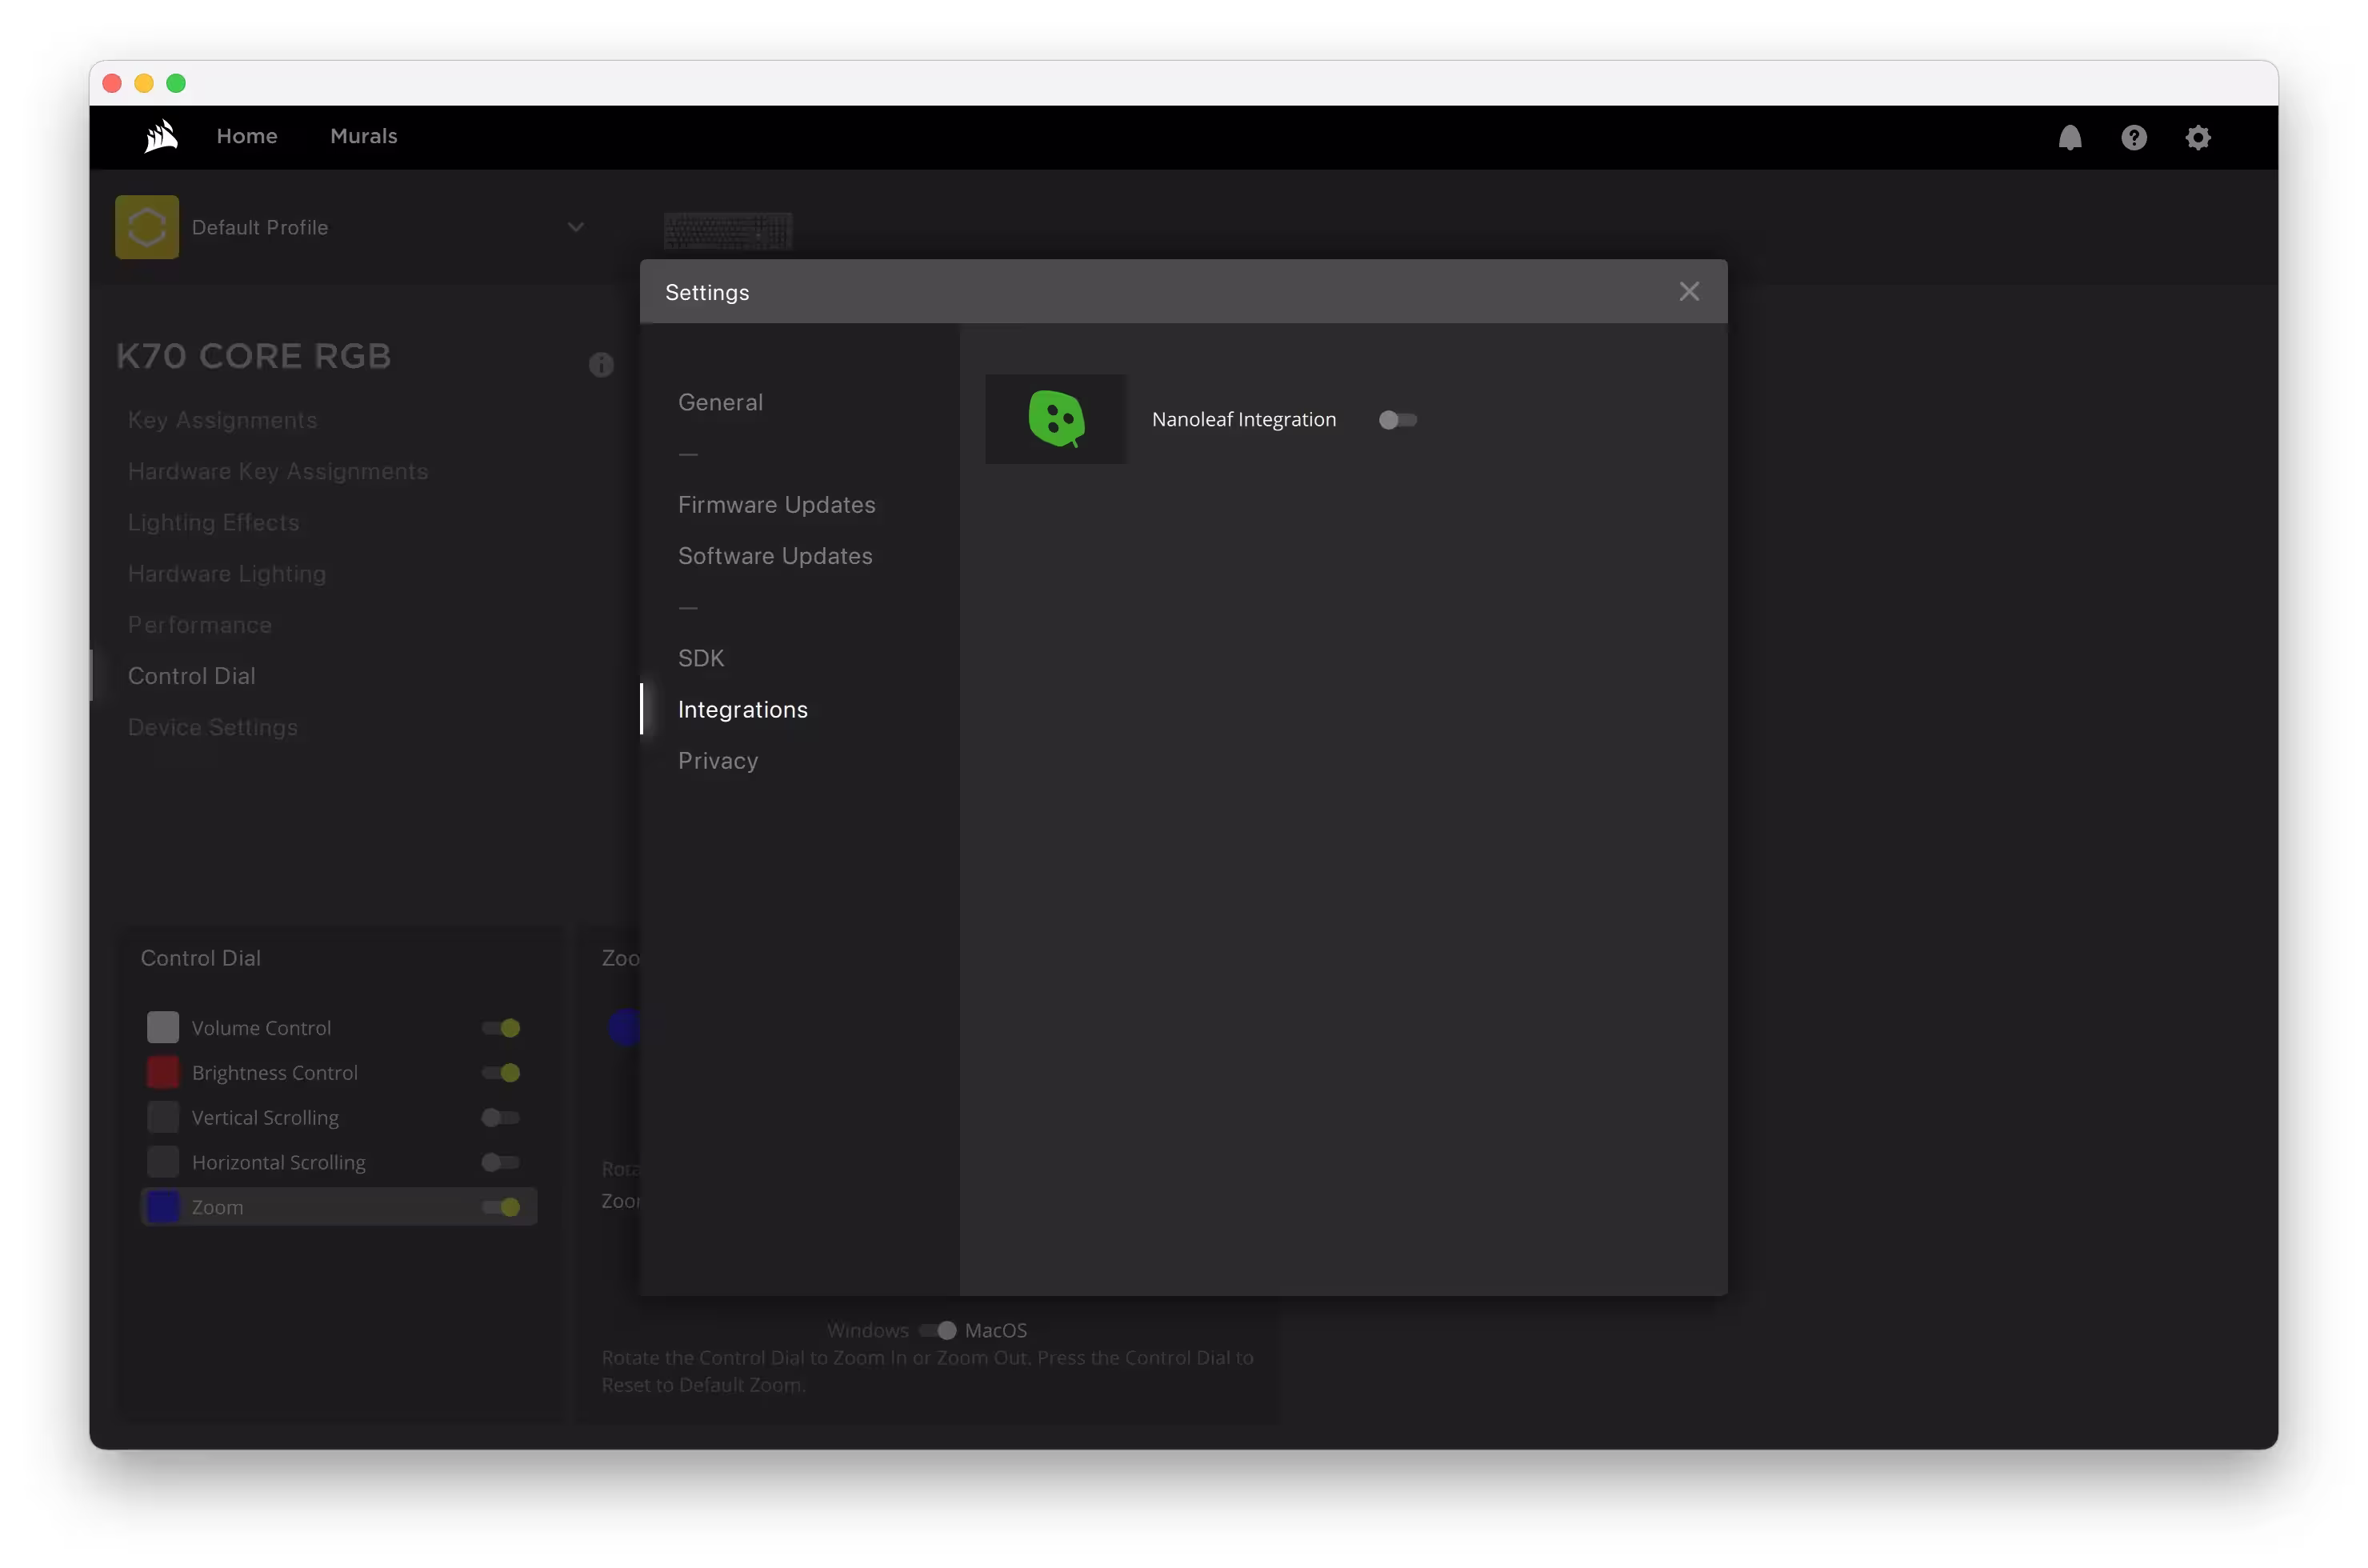The image size is (2368, 1568).
Task: Select the Brightness Control row label
Action: (x=275, y=1073)
